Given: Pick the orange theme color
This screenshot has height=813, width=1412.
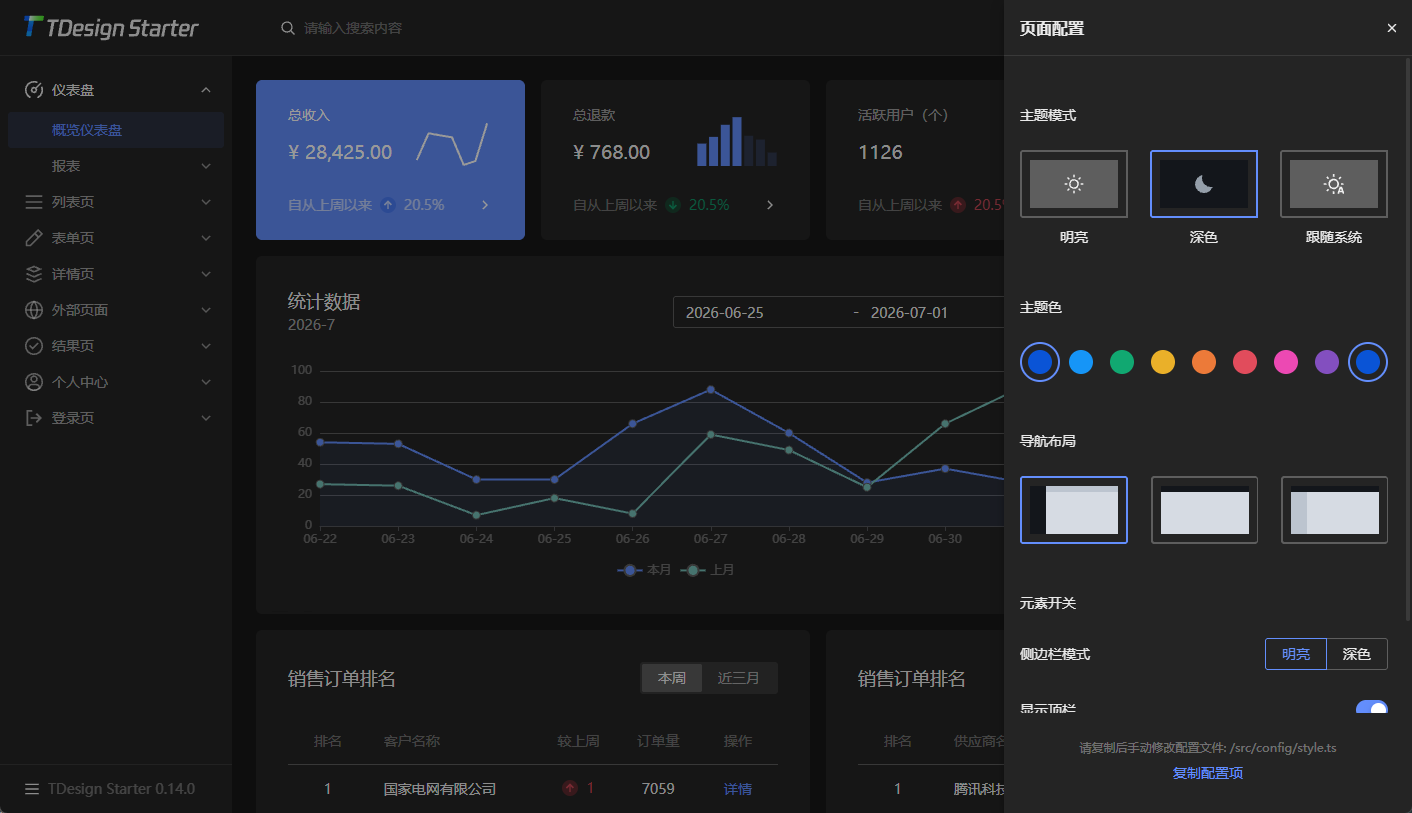Looking at the screenshot, I should (x=1204, y=362).
